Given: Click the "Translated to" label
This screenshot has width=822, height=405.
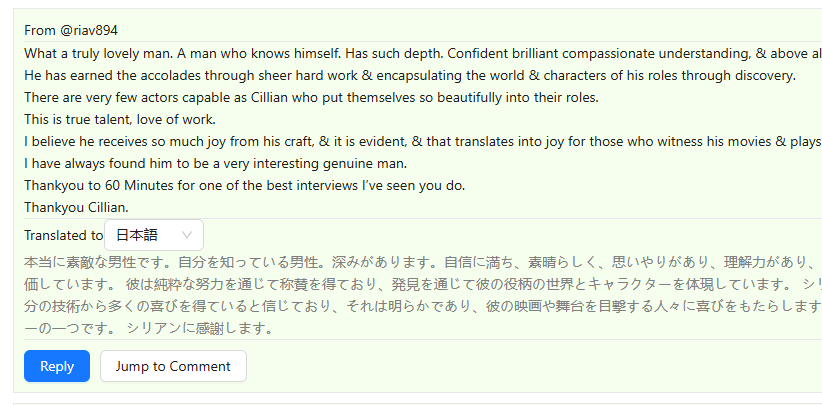Looking at the screenshot, I should tap(63, 236).
